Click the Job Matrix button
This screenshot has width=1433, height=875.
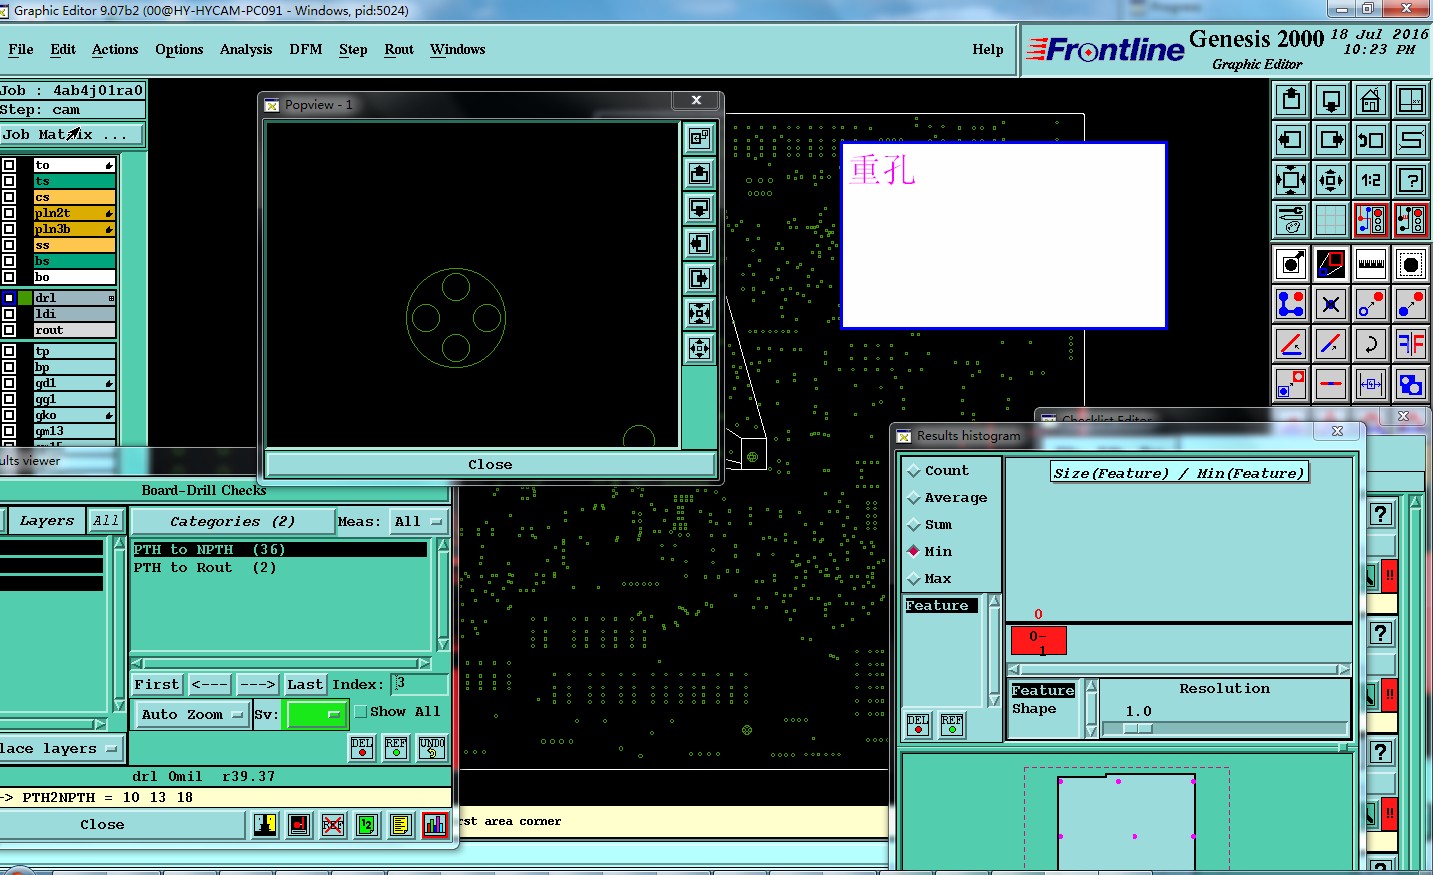(x=72, y=134)
